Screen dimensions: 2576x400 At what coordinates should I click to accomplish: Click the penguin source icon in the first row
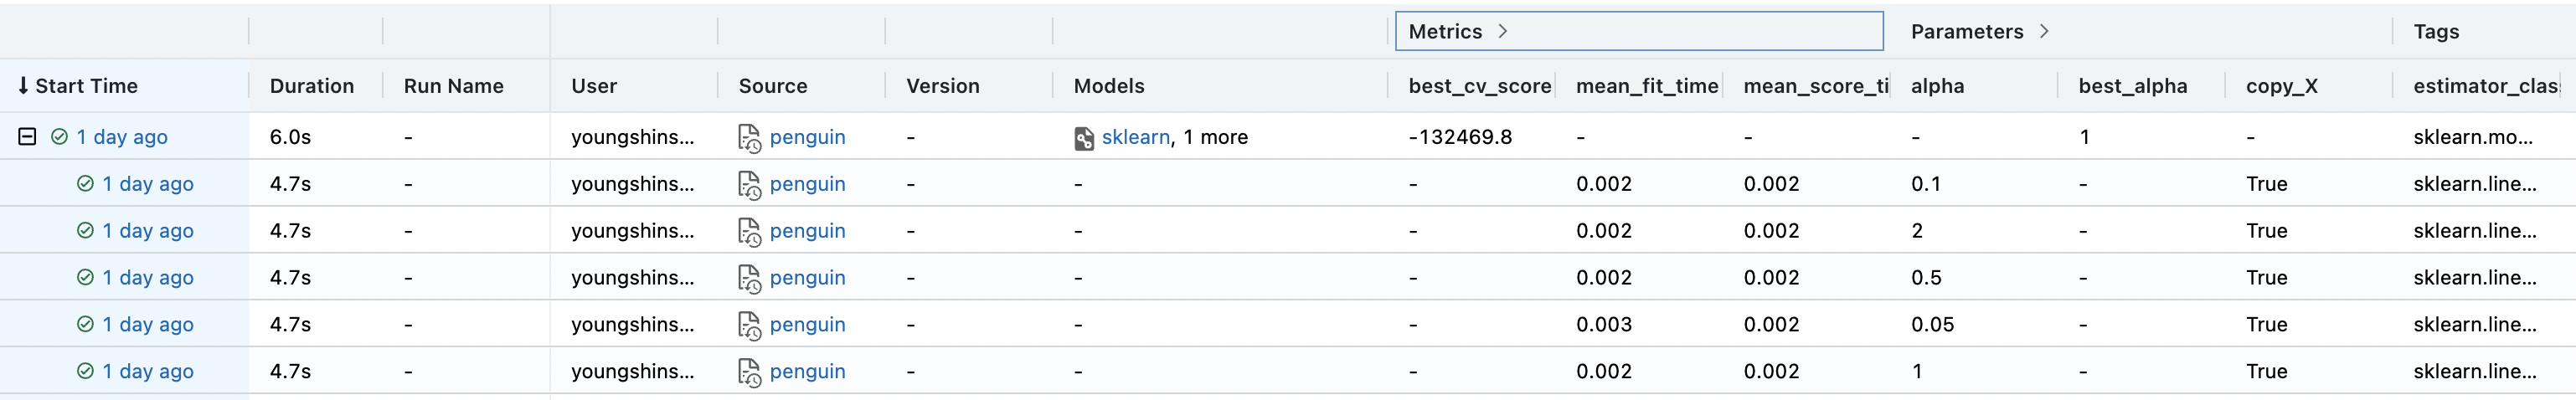coord(749,138)
